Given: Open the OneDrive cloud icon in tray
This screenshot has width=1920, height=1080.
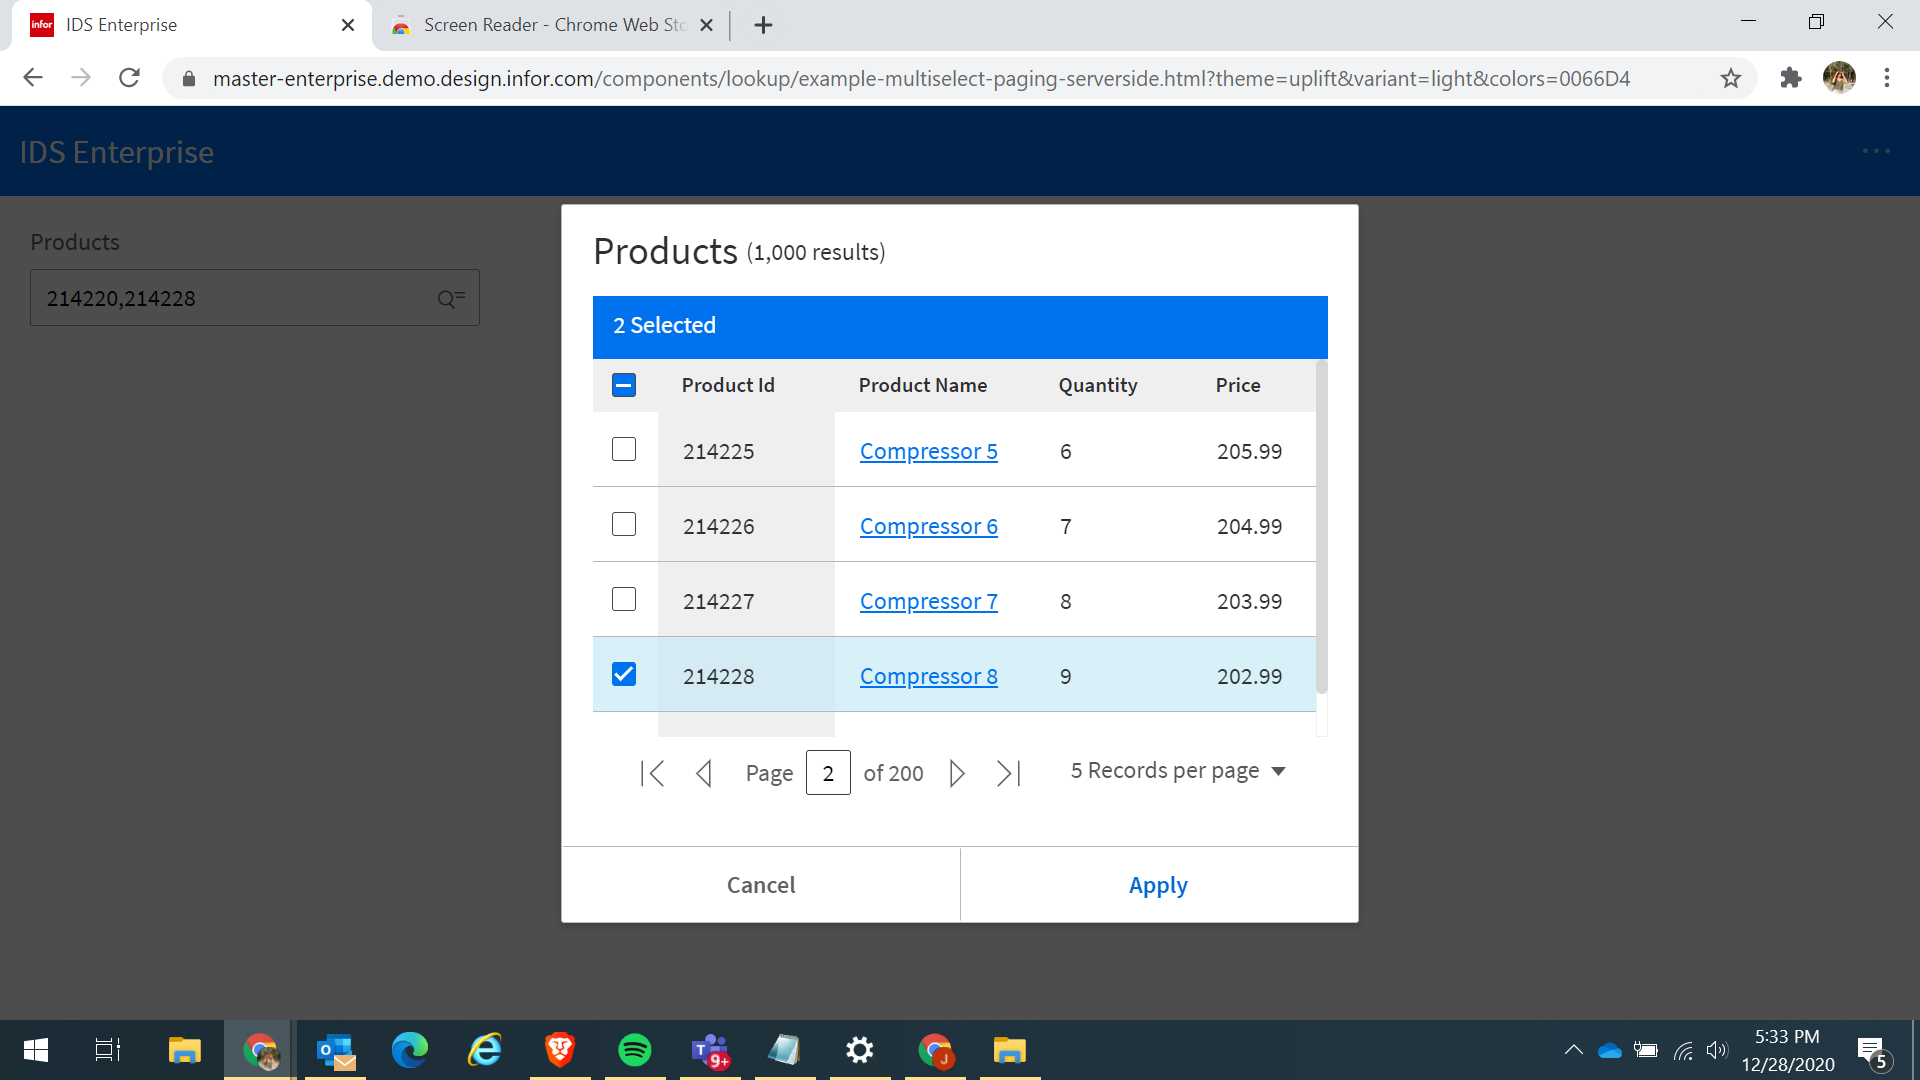Looking at the screenshot, I should pyautogui.click(x=1609, y=1050).
